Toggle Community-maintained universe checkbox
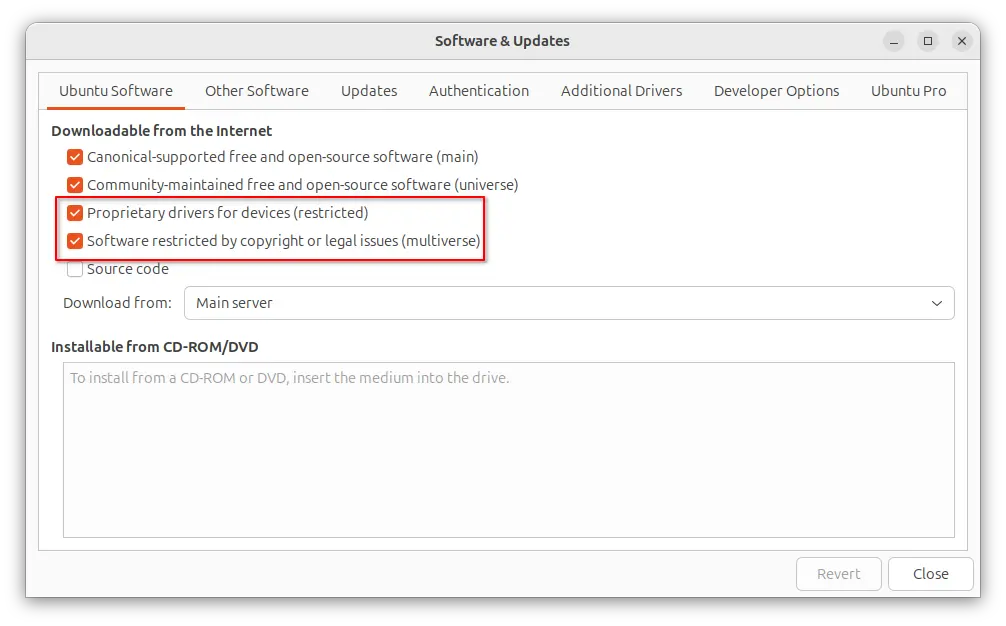1006x626 pixels. pos(75,185)
